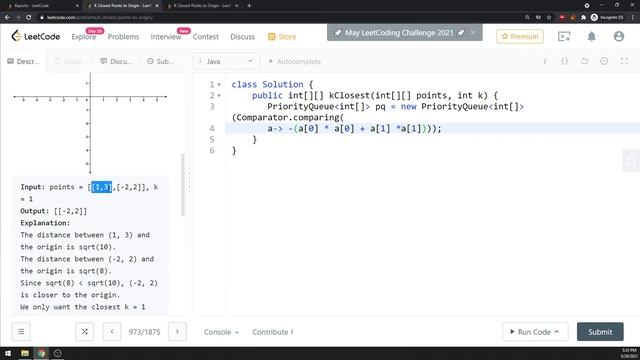Expand the Console dropdown
This screenshot has width=640, height=360.
tap(221, 332)
